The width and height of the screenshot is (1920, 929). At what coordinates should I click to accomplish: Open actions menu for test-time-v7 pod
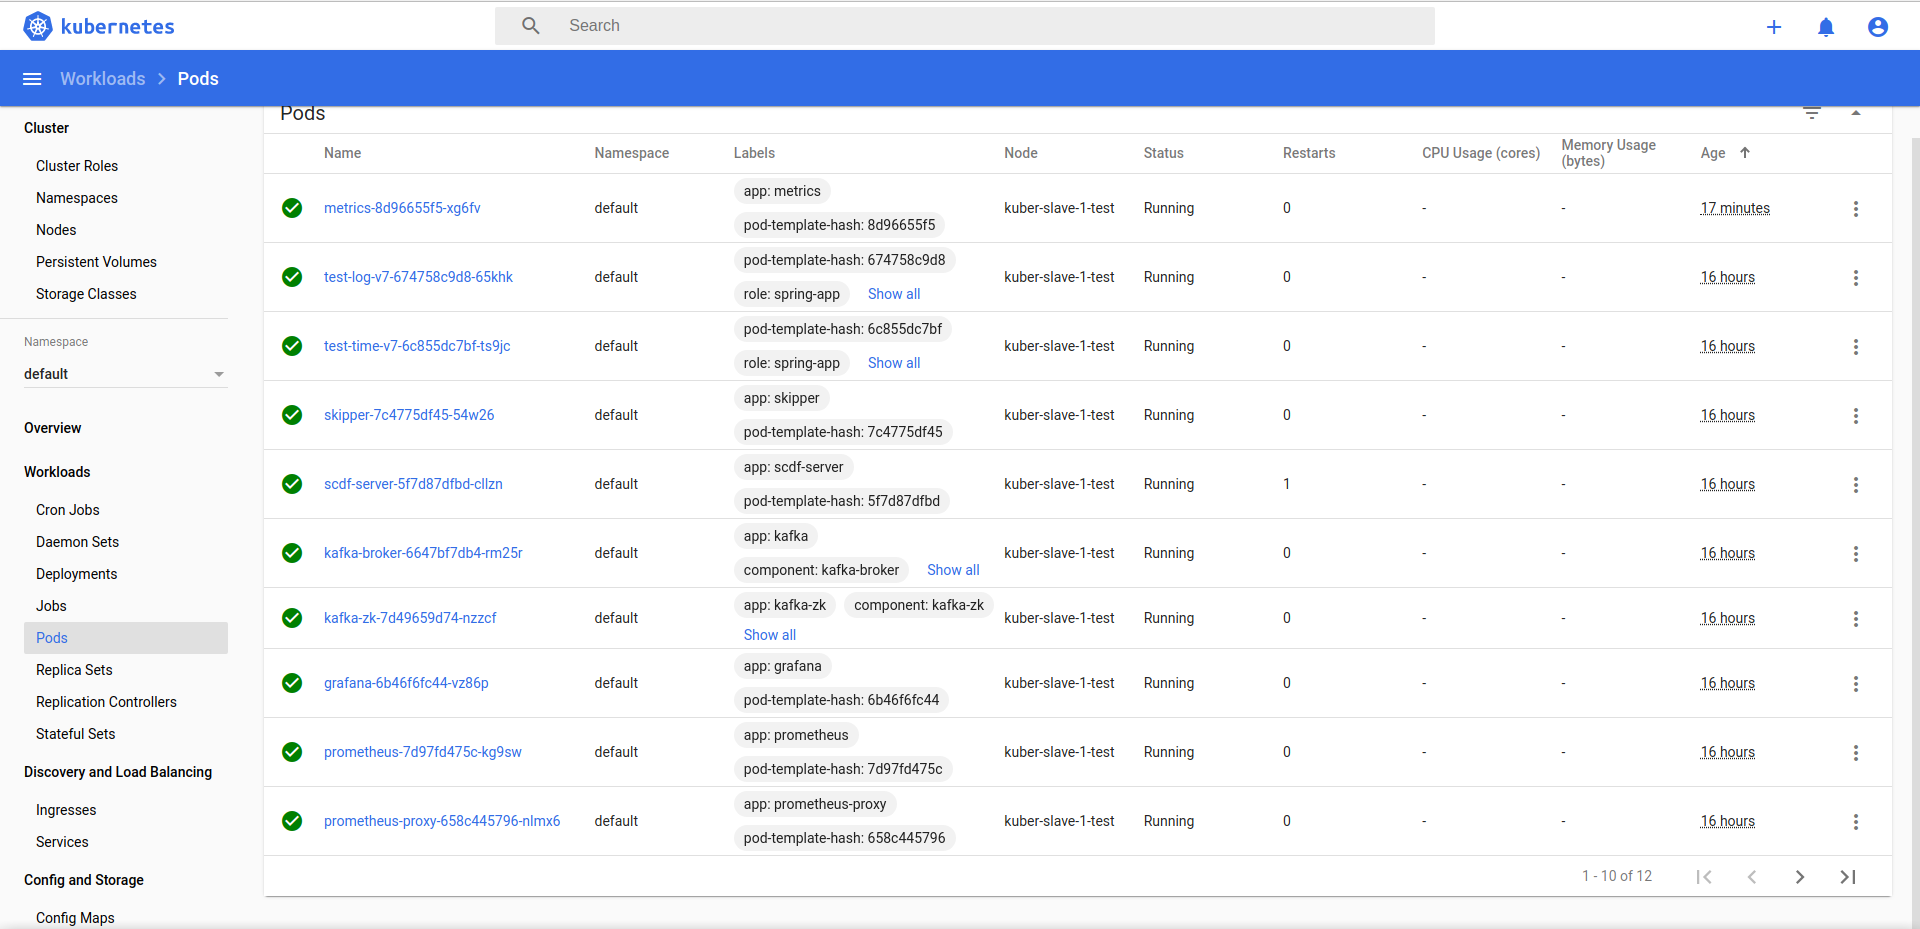[1856, 347]
